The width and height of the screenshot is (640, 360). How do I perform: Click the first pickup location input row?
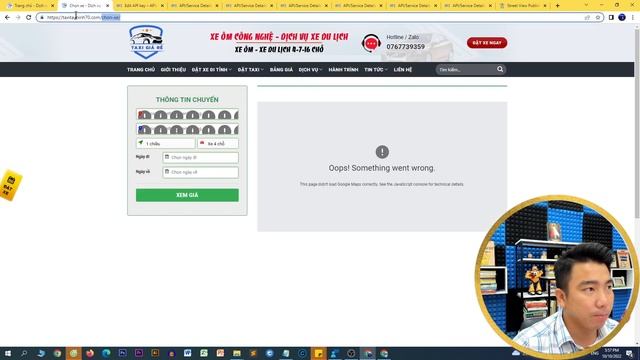pos(187,115)
